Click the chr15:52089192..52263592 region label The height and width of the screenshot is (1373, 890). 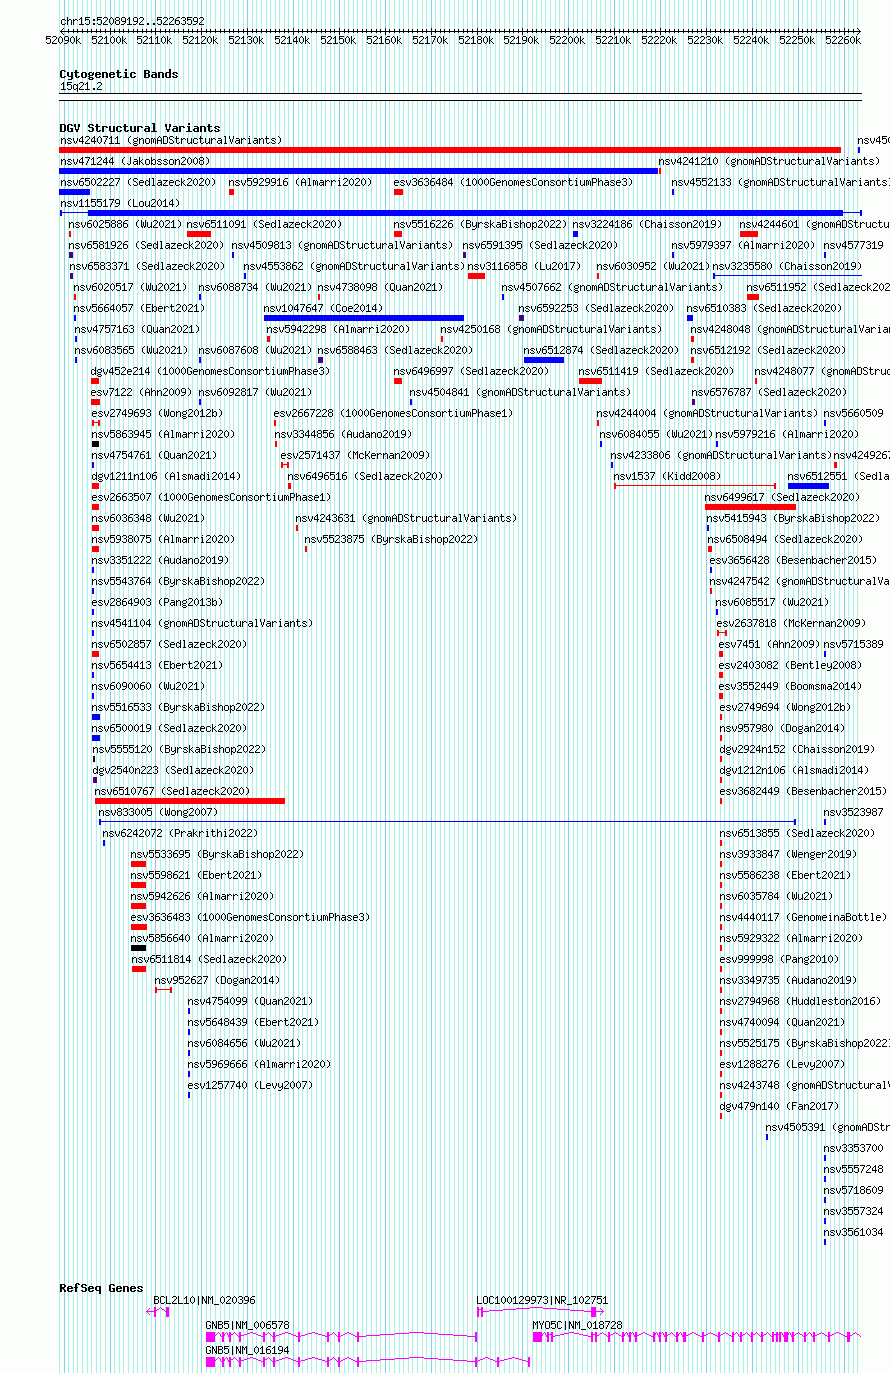point(132,21)
